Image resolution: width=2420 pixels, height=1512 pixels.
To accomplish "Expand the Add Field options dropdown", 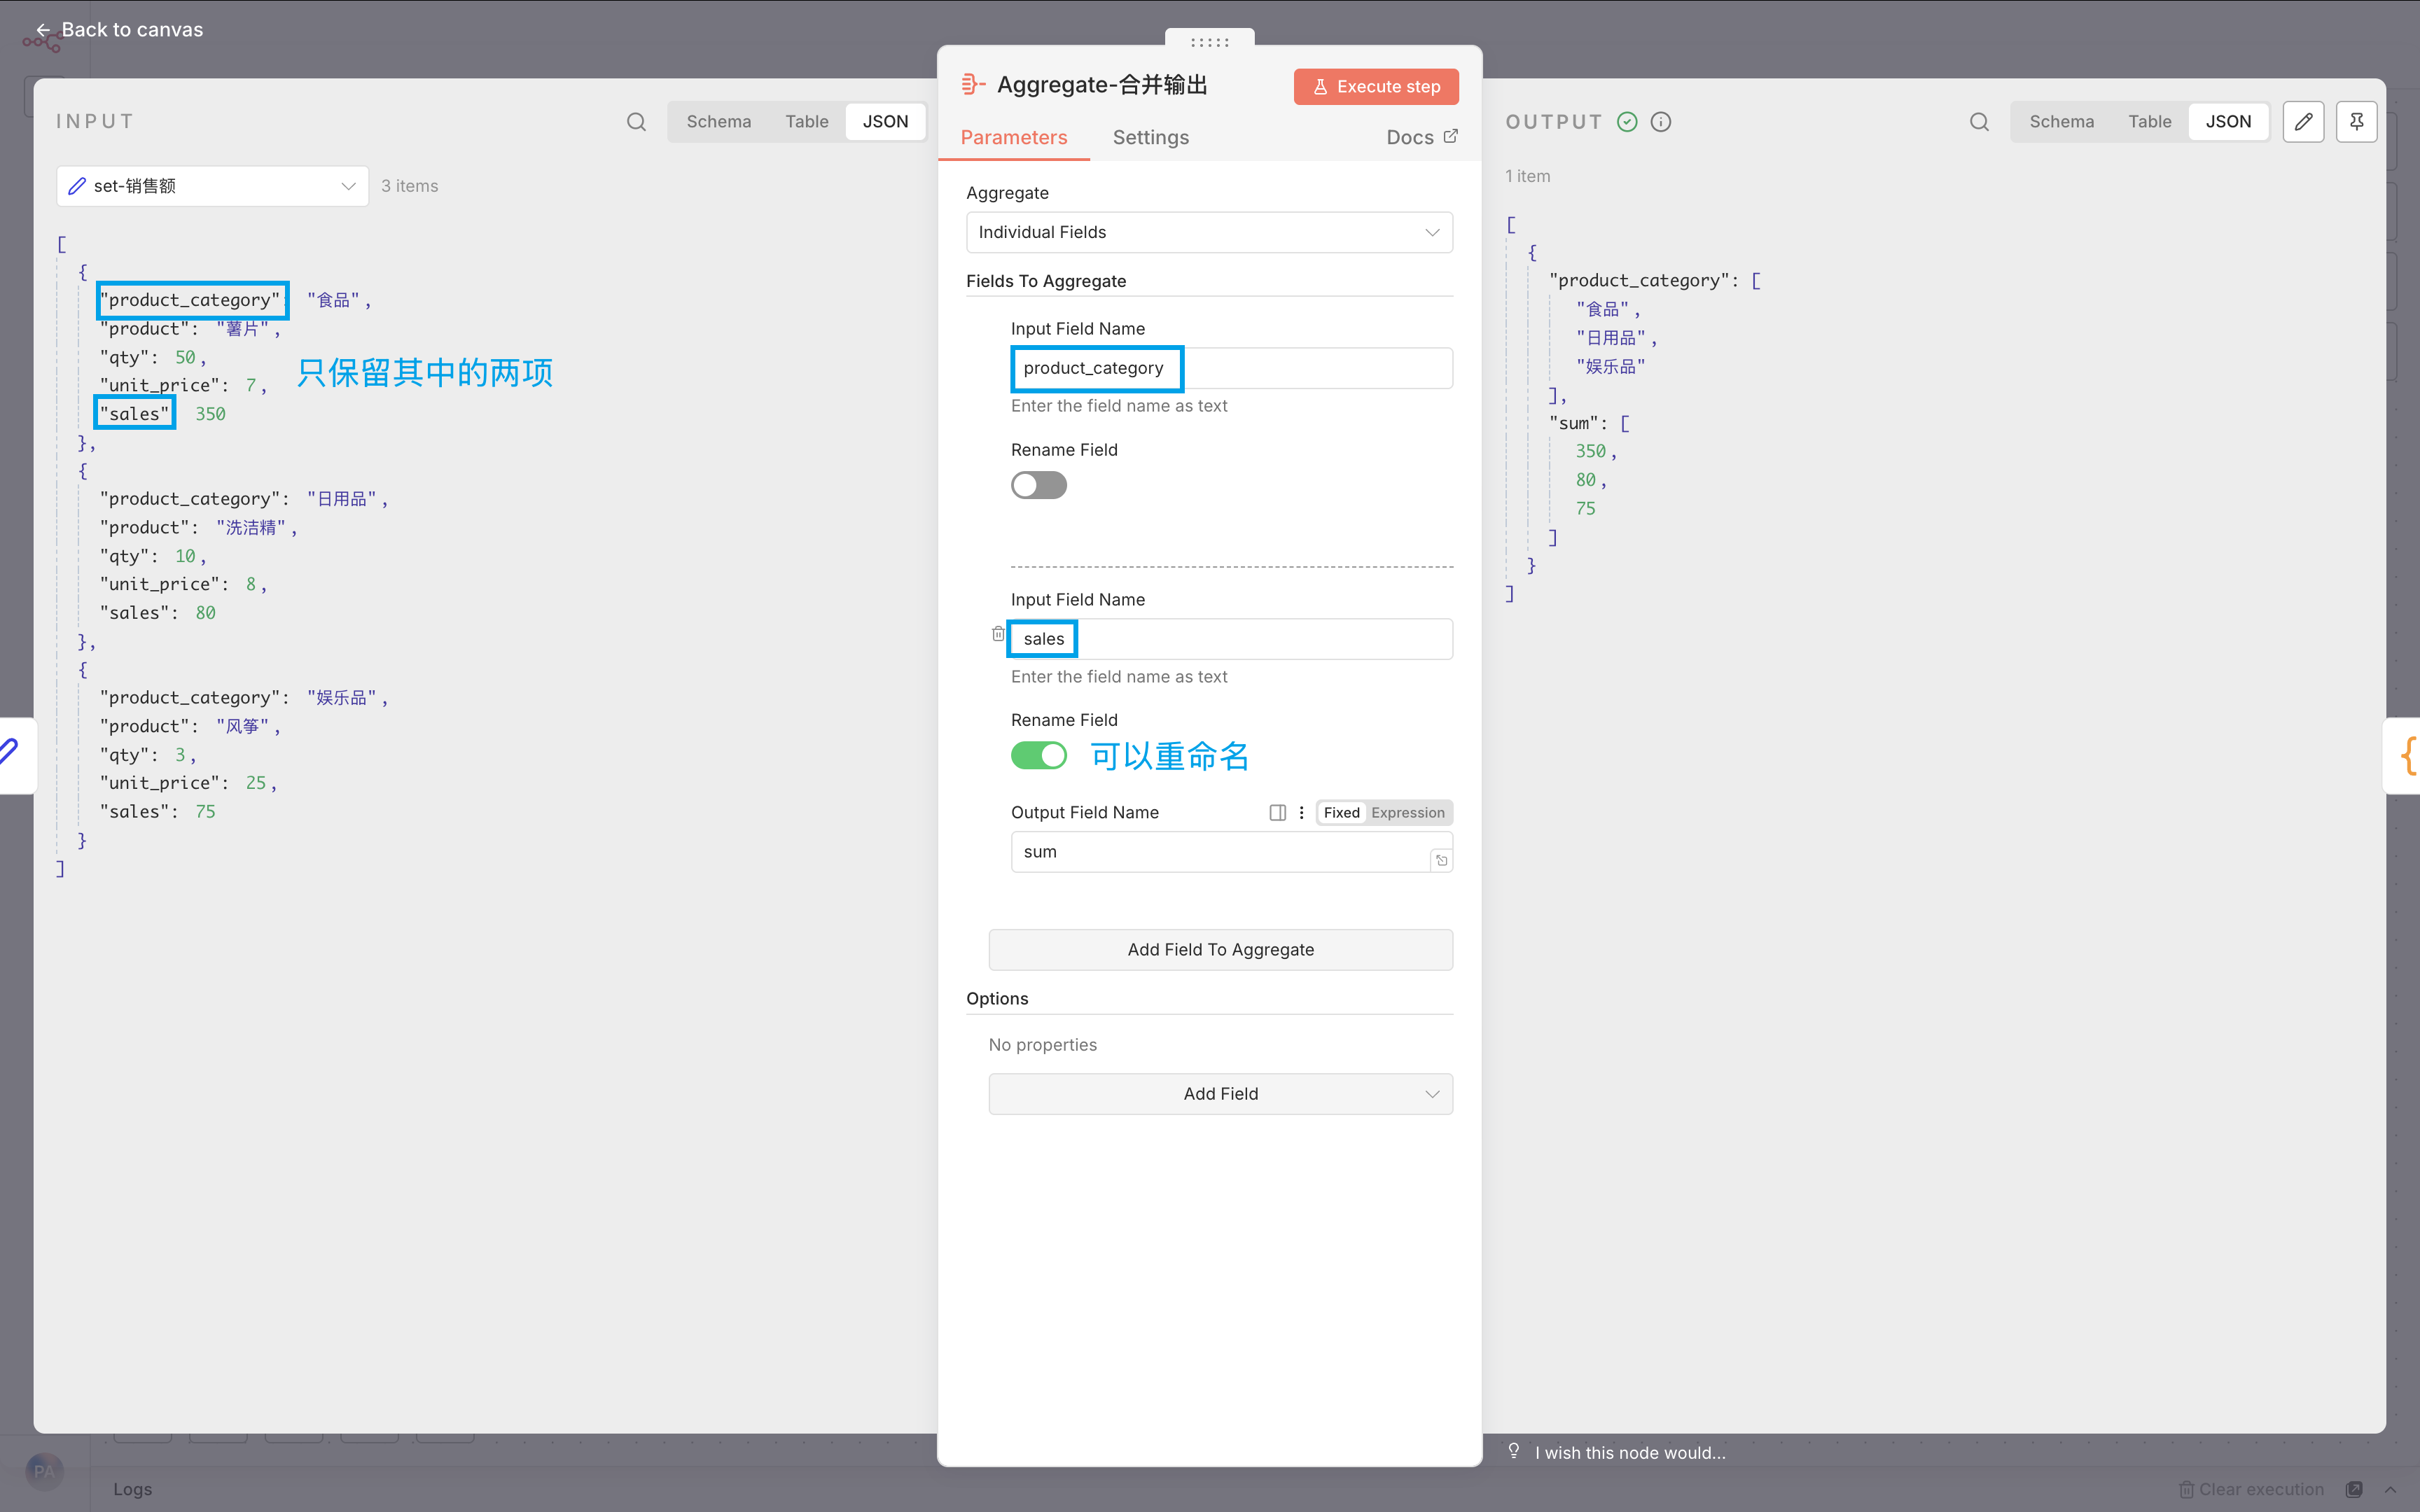I will point(1220,1094).
